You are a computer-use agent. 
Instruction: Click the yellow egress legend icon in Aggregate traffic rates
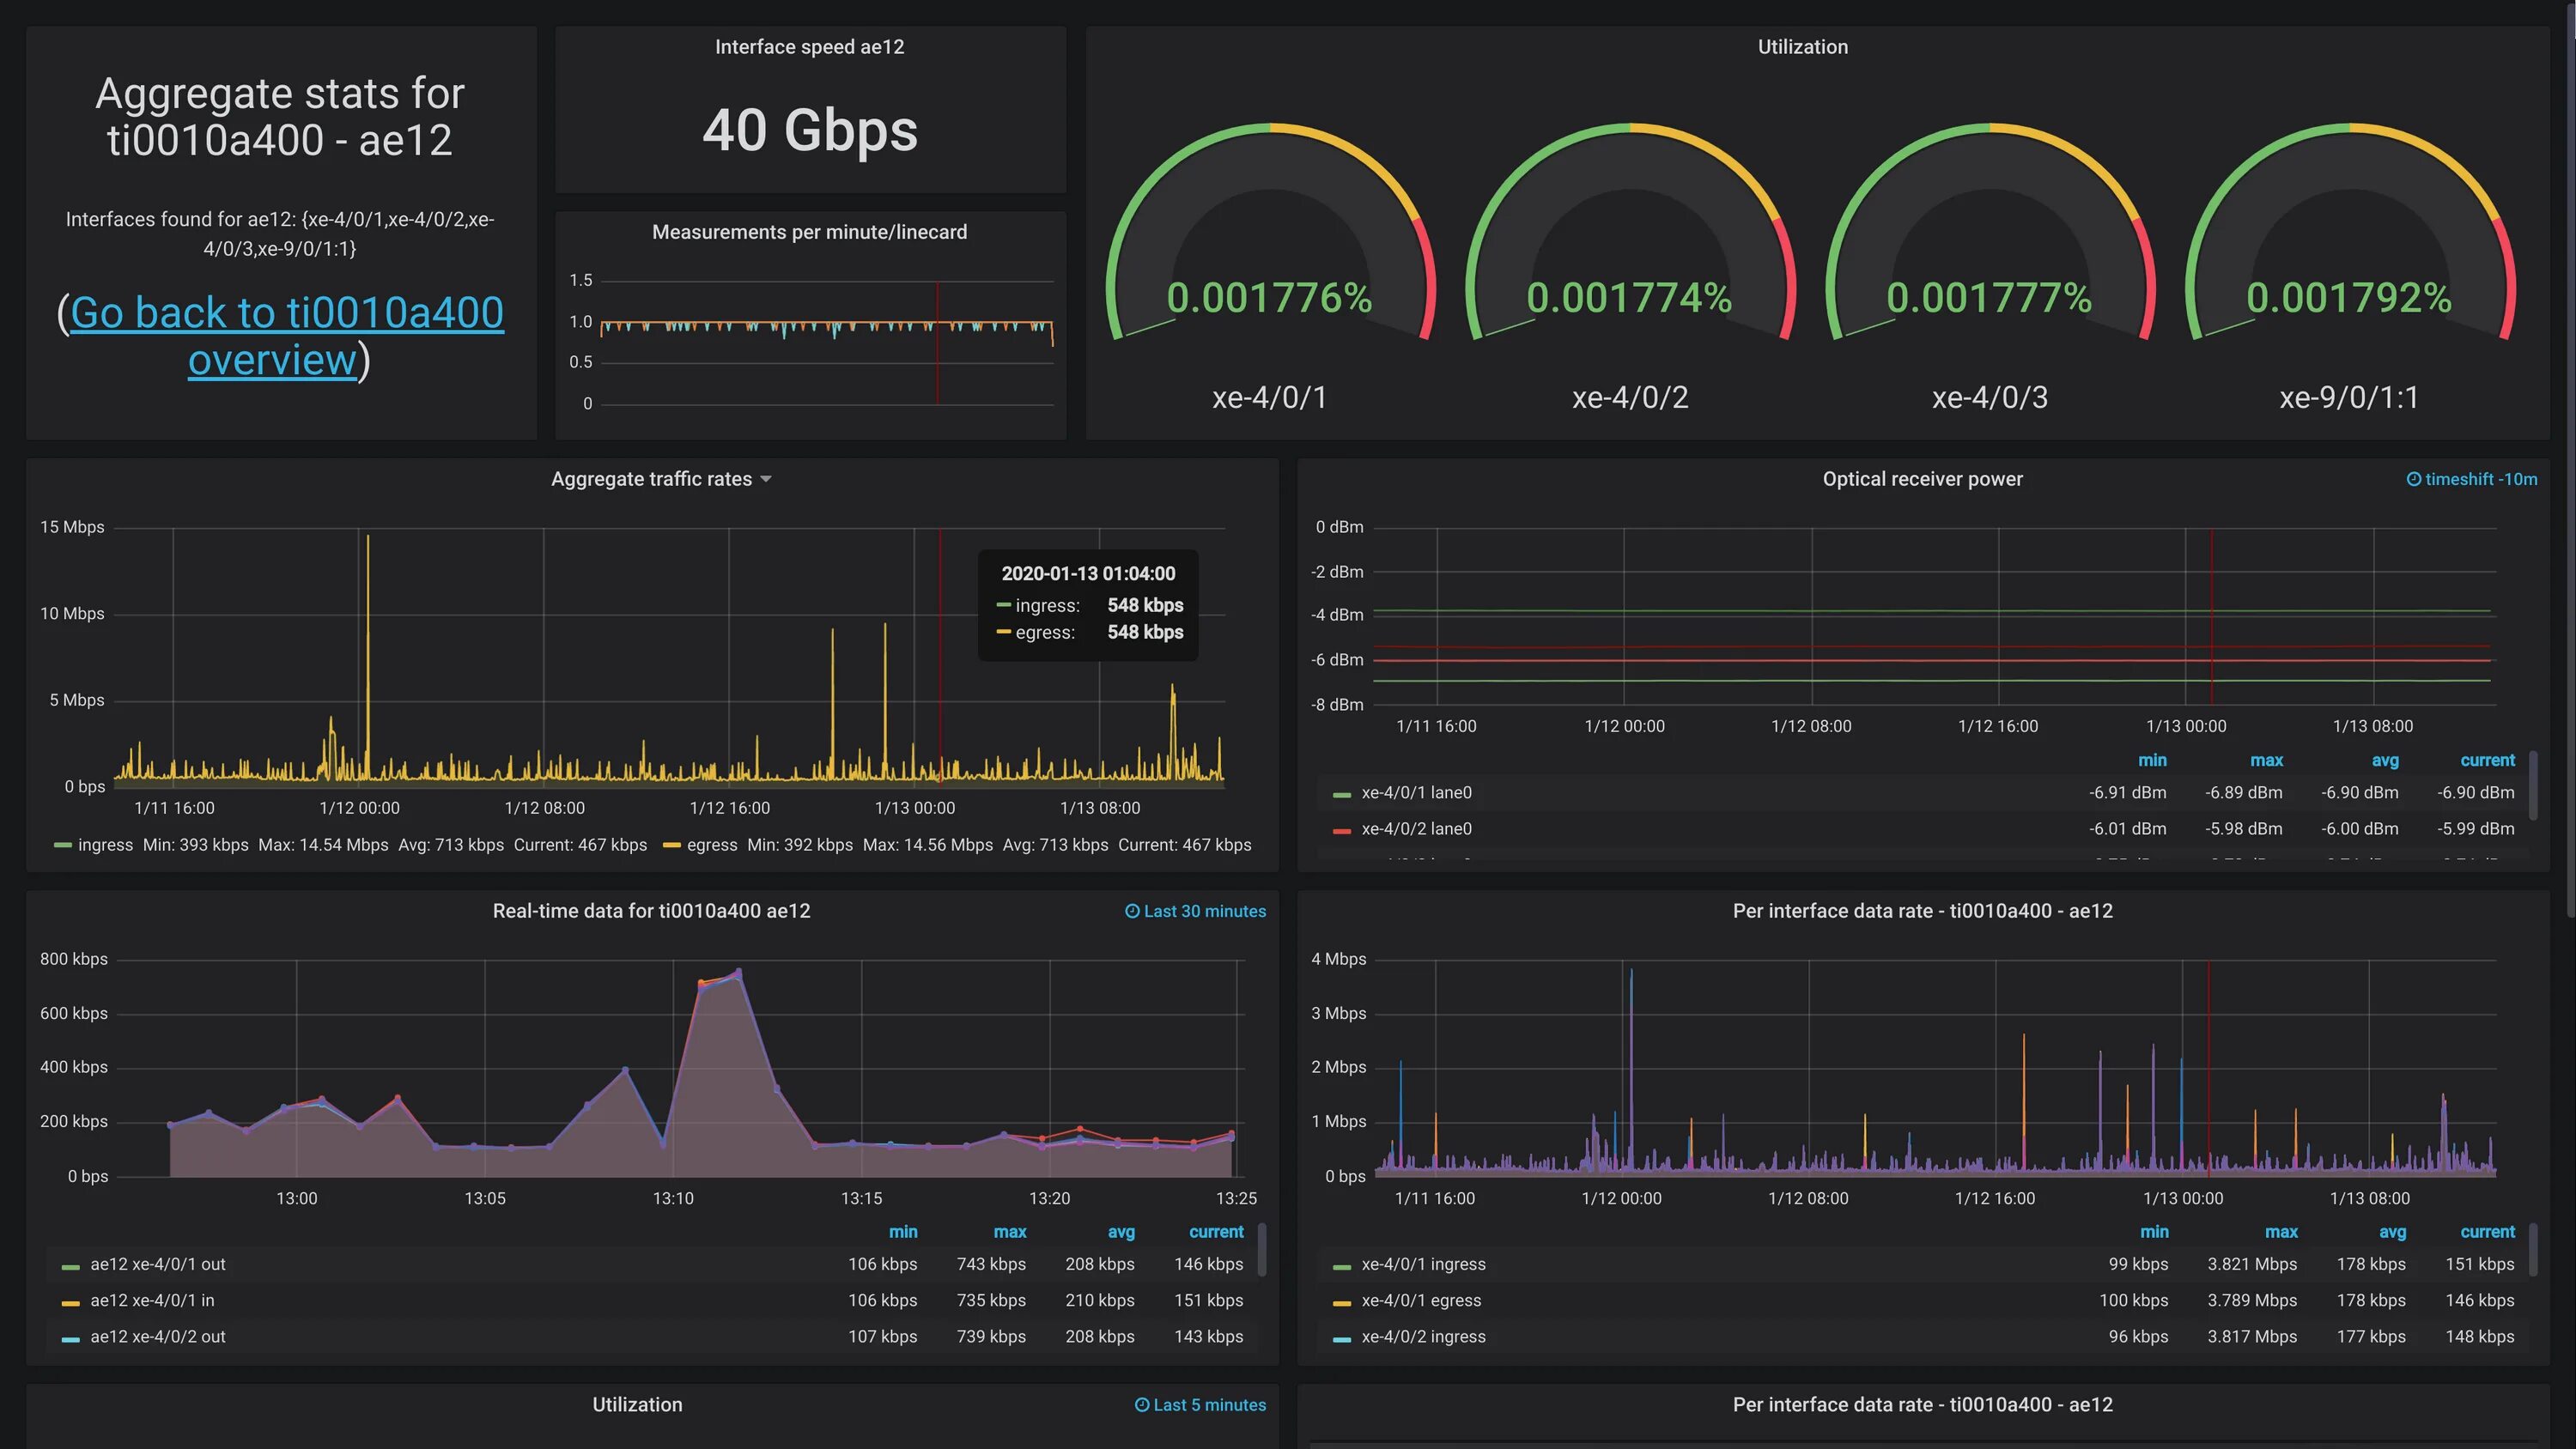(671, 846)
